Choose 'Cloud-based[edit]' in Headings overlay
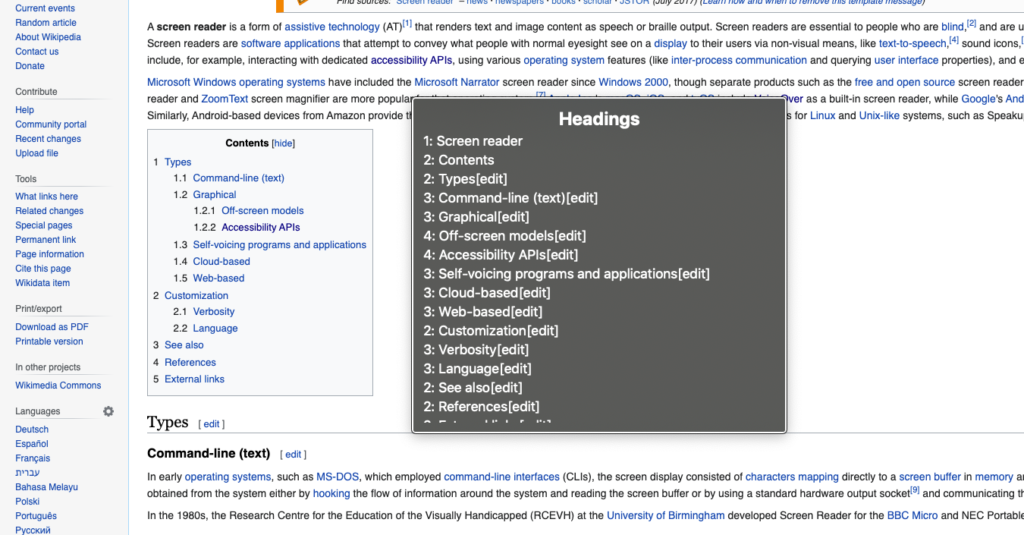 click(x=487, y=293)
